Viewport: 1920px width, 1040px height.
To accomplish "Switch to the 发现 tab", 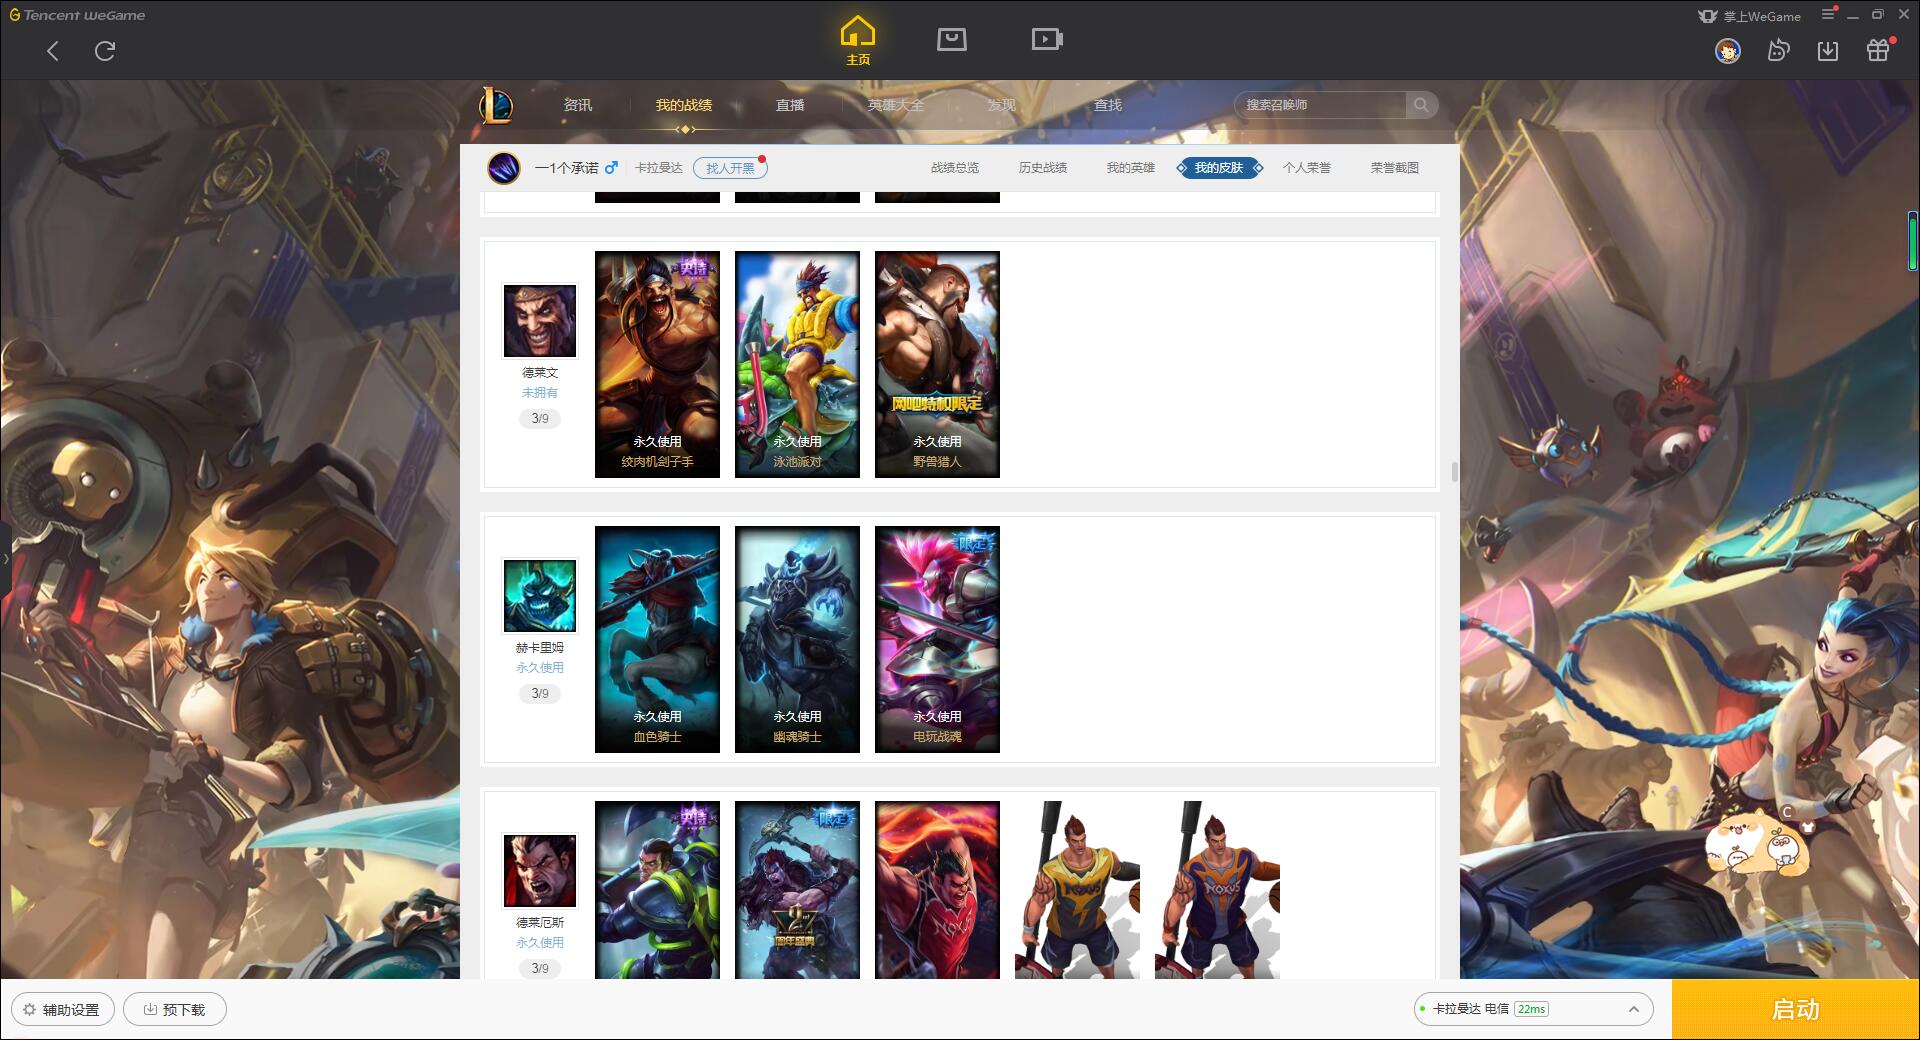I will tap(1002, 105).
